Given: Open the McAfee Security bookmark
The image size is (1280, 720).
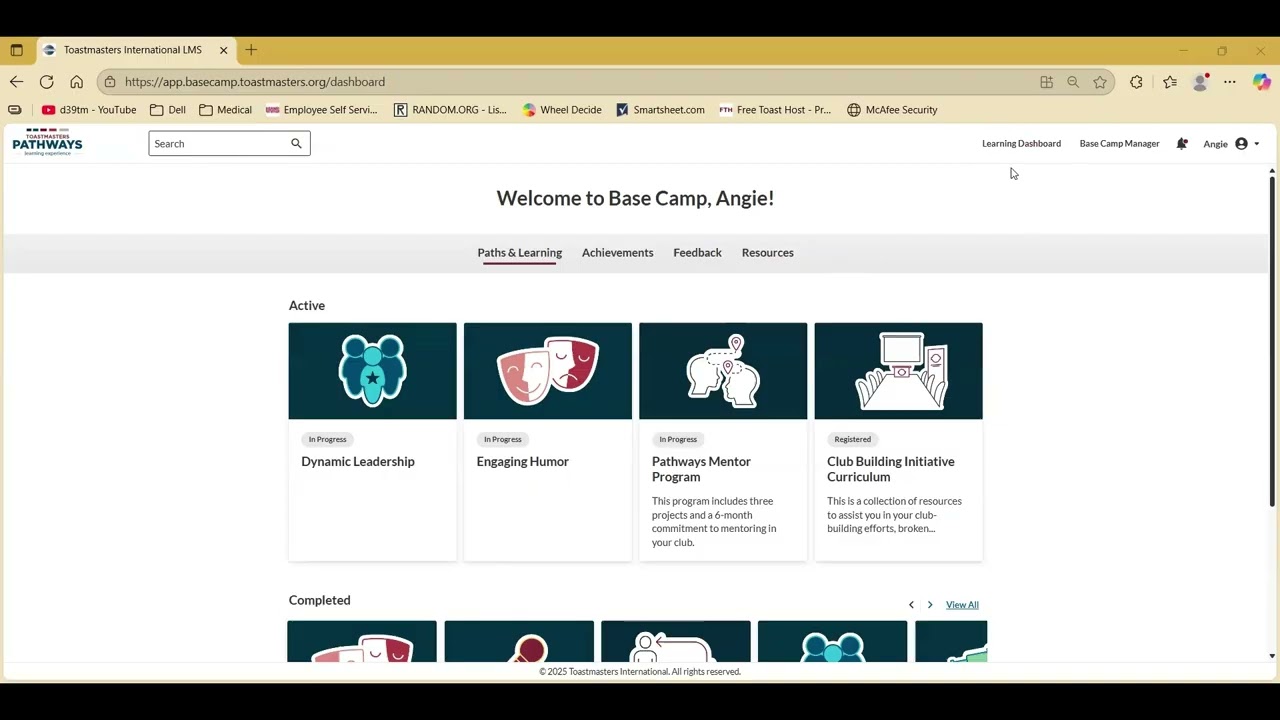Looking at the screenshot, I should point(892,110).
